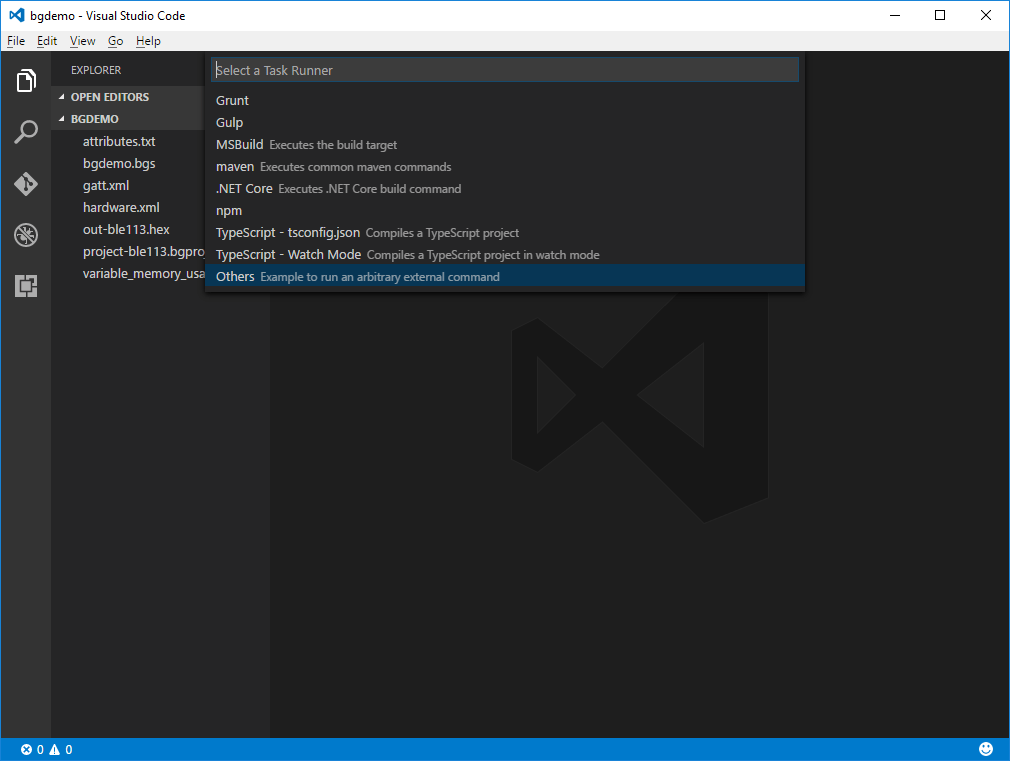
Task: Pick the .NET Core task runner
Action: (x=505, y=189)
